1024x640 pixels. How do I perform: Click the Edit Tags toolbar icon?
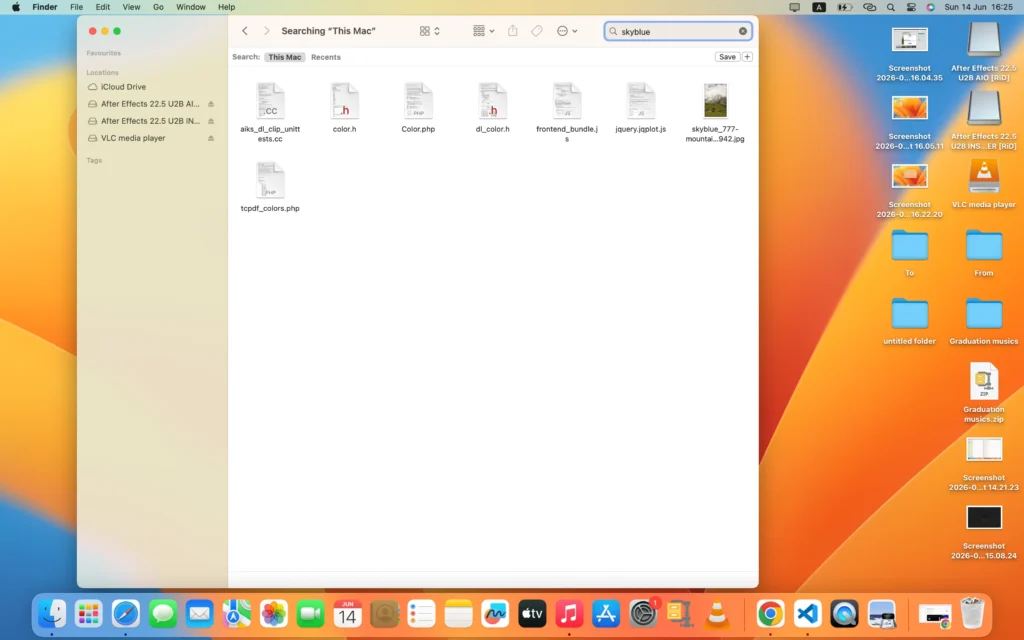point(537,31)
